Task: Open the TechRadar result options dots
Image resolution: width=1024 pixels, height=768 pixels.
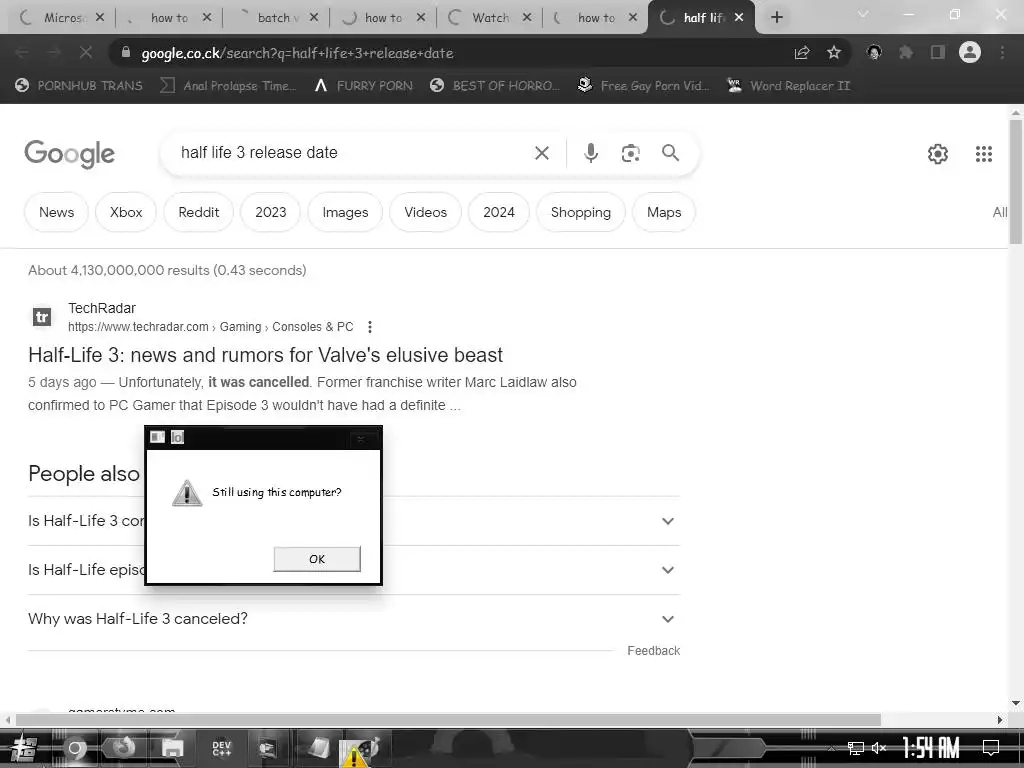Action: (370, 327)
